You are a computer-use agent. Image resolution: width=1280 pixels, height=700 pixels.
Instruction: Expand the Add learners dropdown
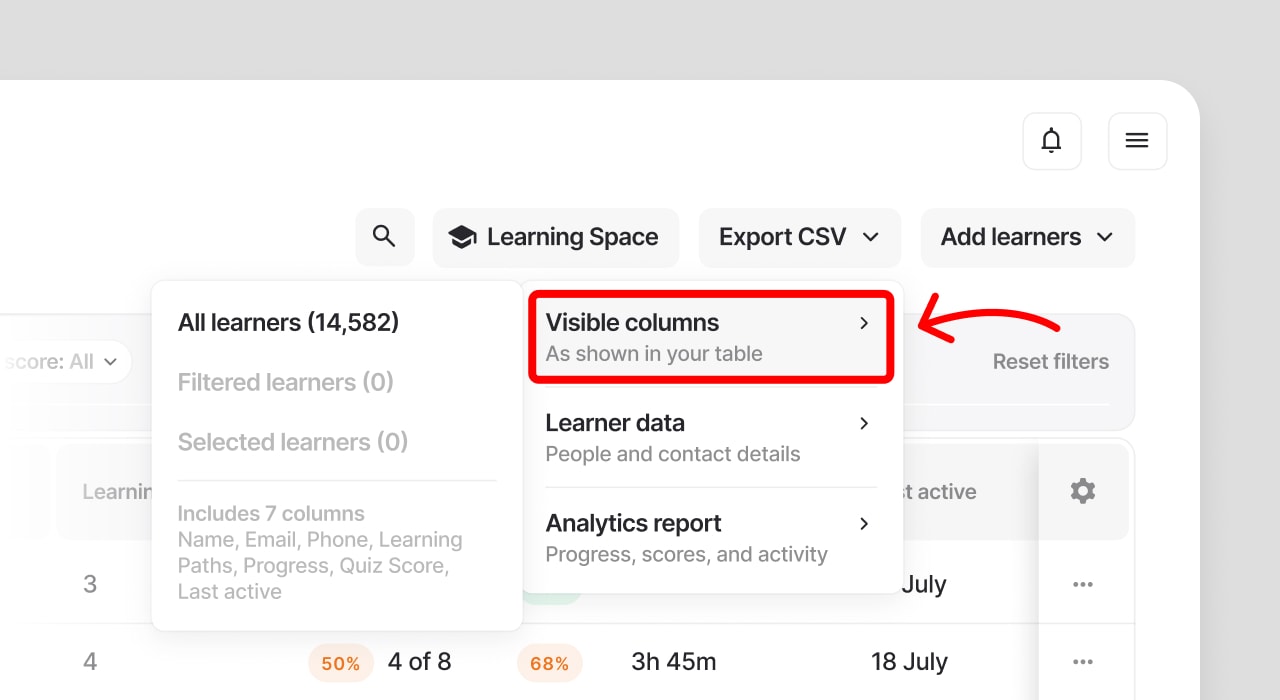pyautogui.click(x=1027, y=237)
